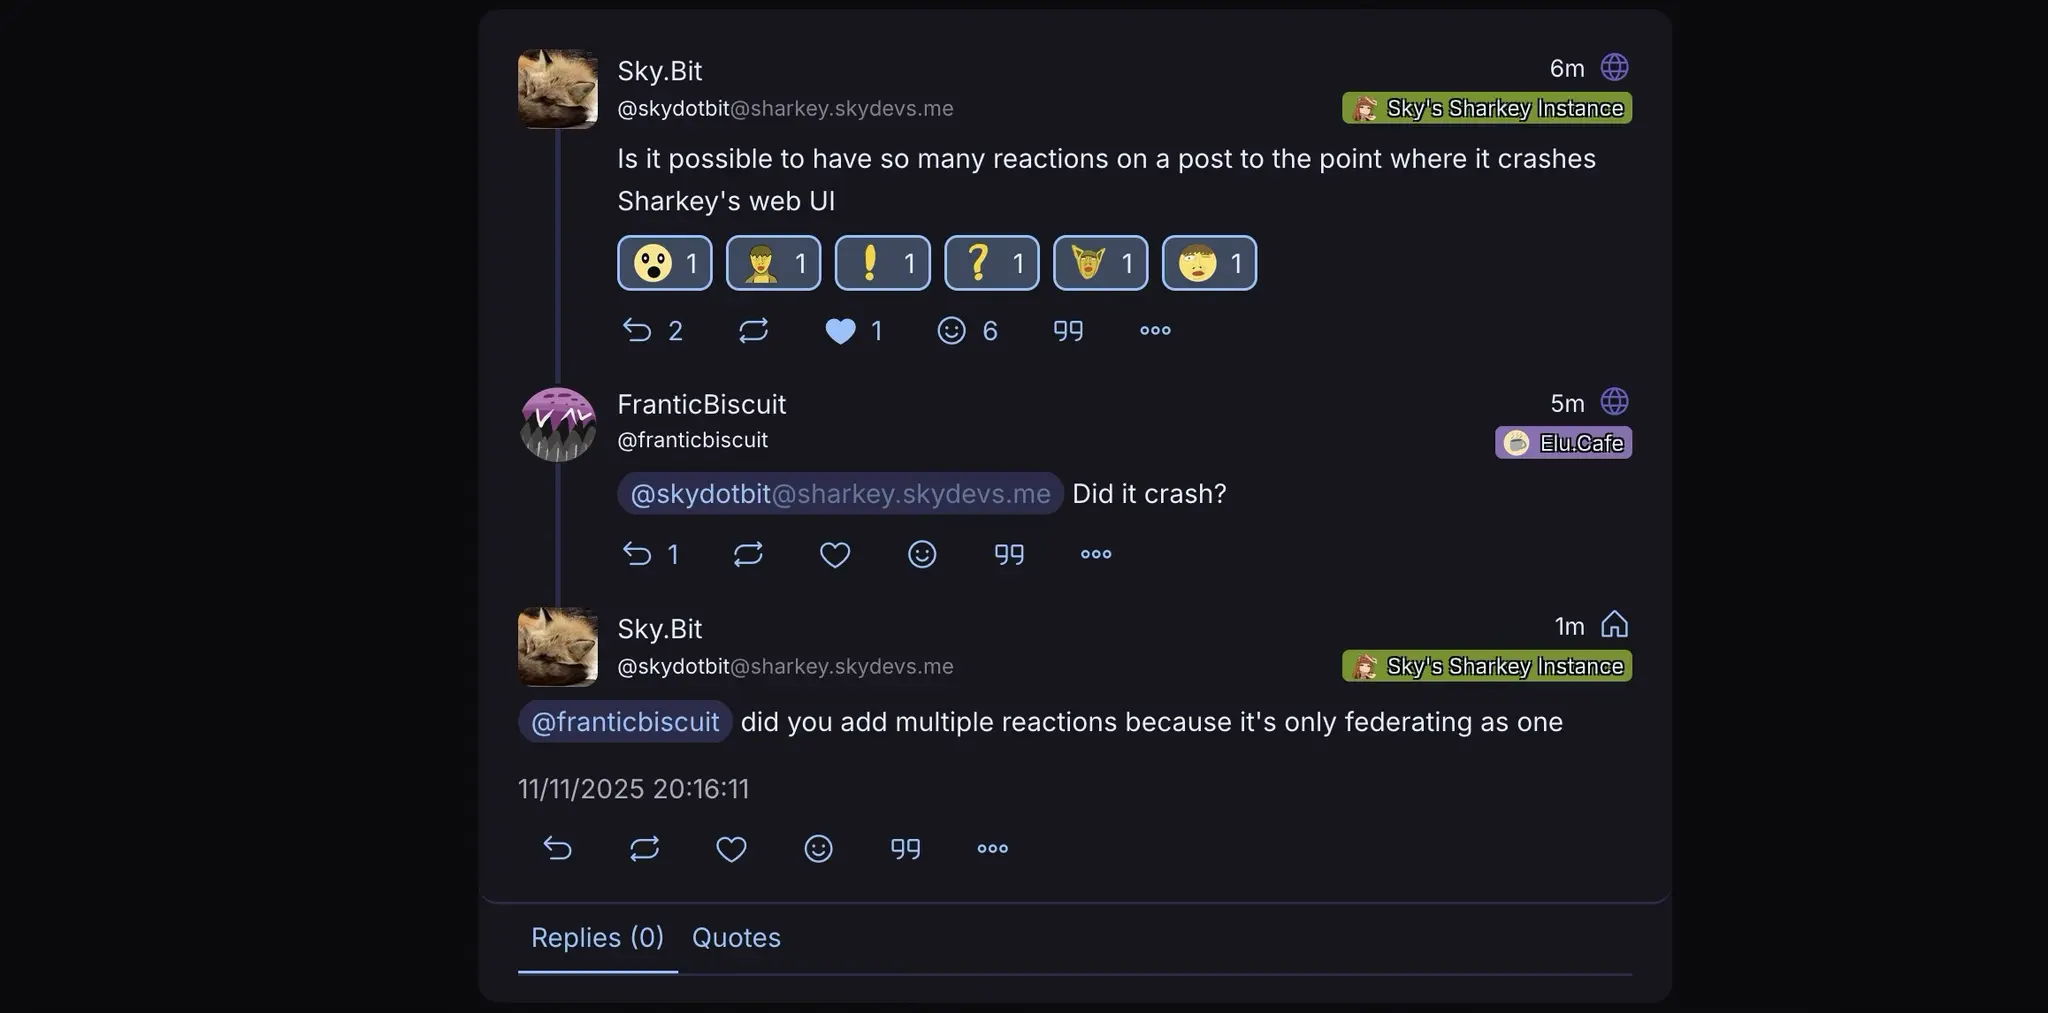2048x1013 pixels.
Task: Toggle the surprised face reaction
Action: 664,263
